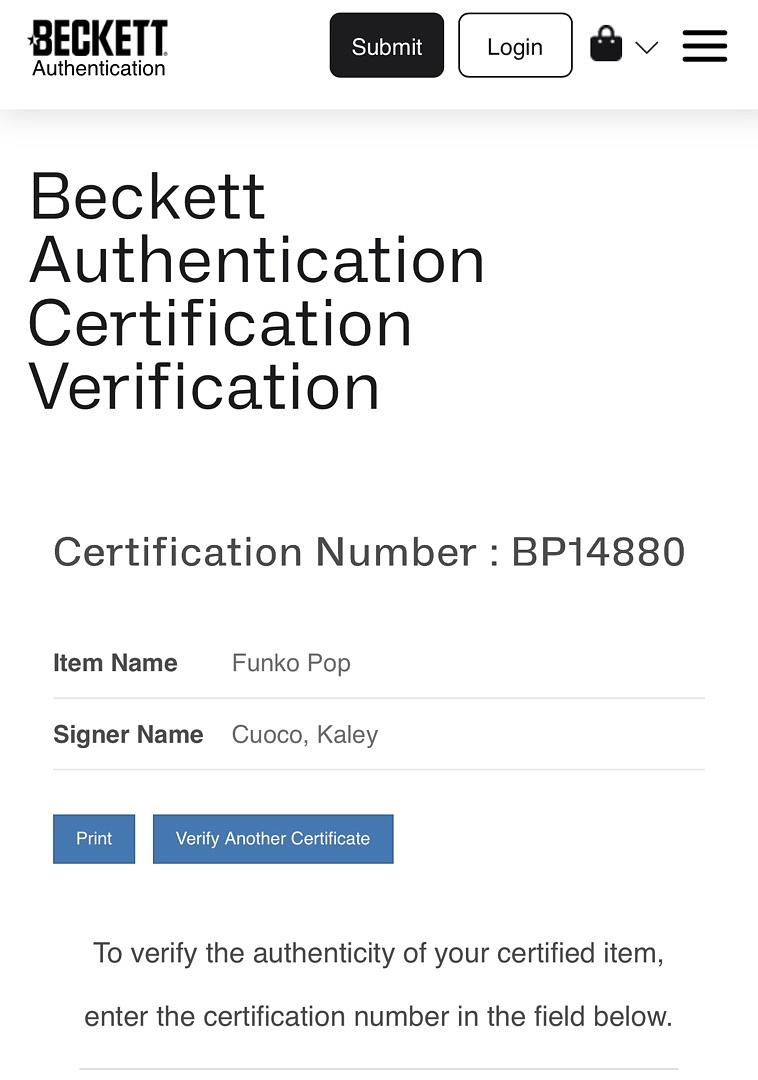Click the signer value Cuoco, Kaley
This screenshot has width=758, height=1080.
point(305,735)
